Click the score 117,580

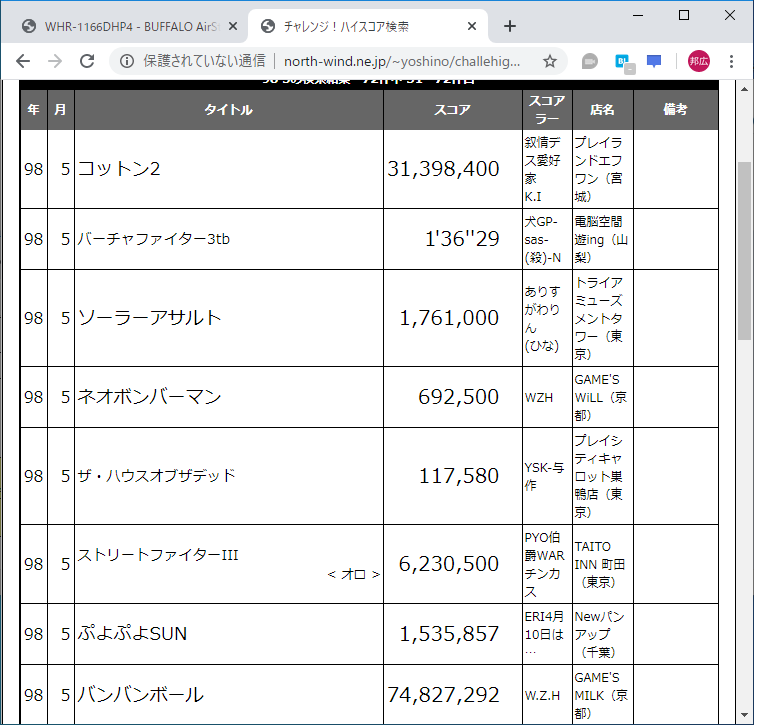coord(459,476)
